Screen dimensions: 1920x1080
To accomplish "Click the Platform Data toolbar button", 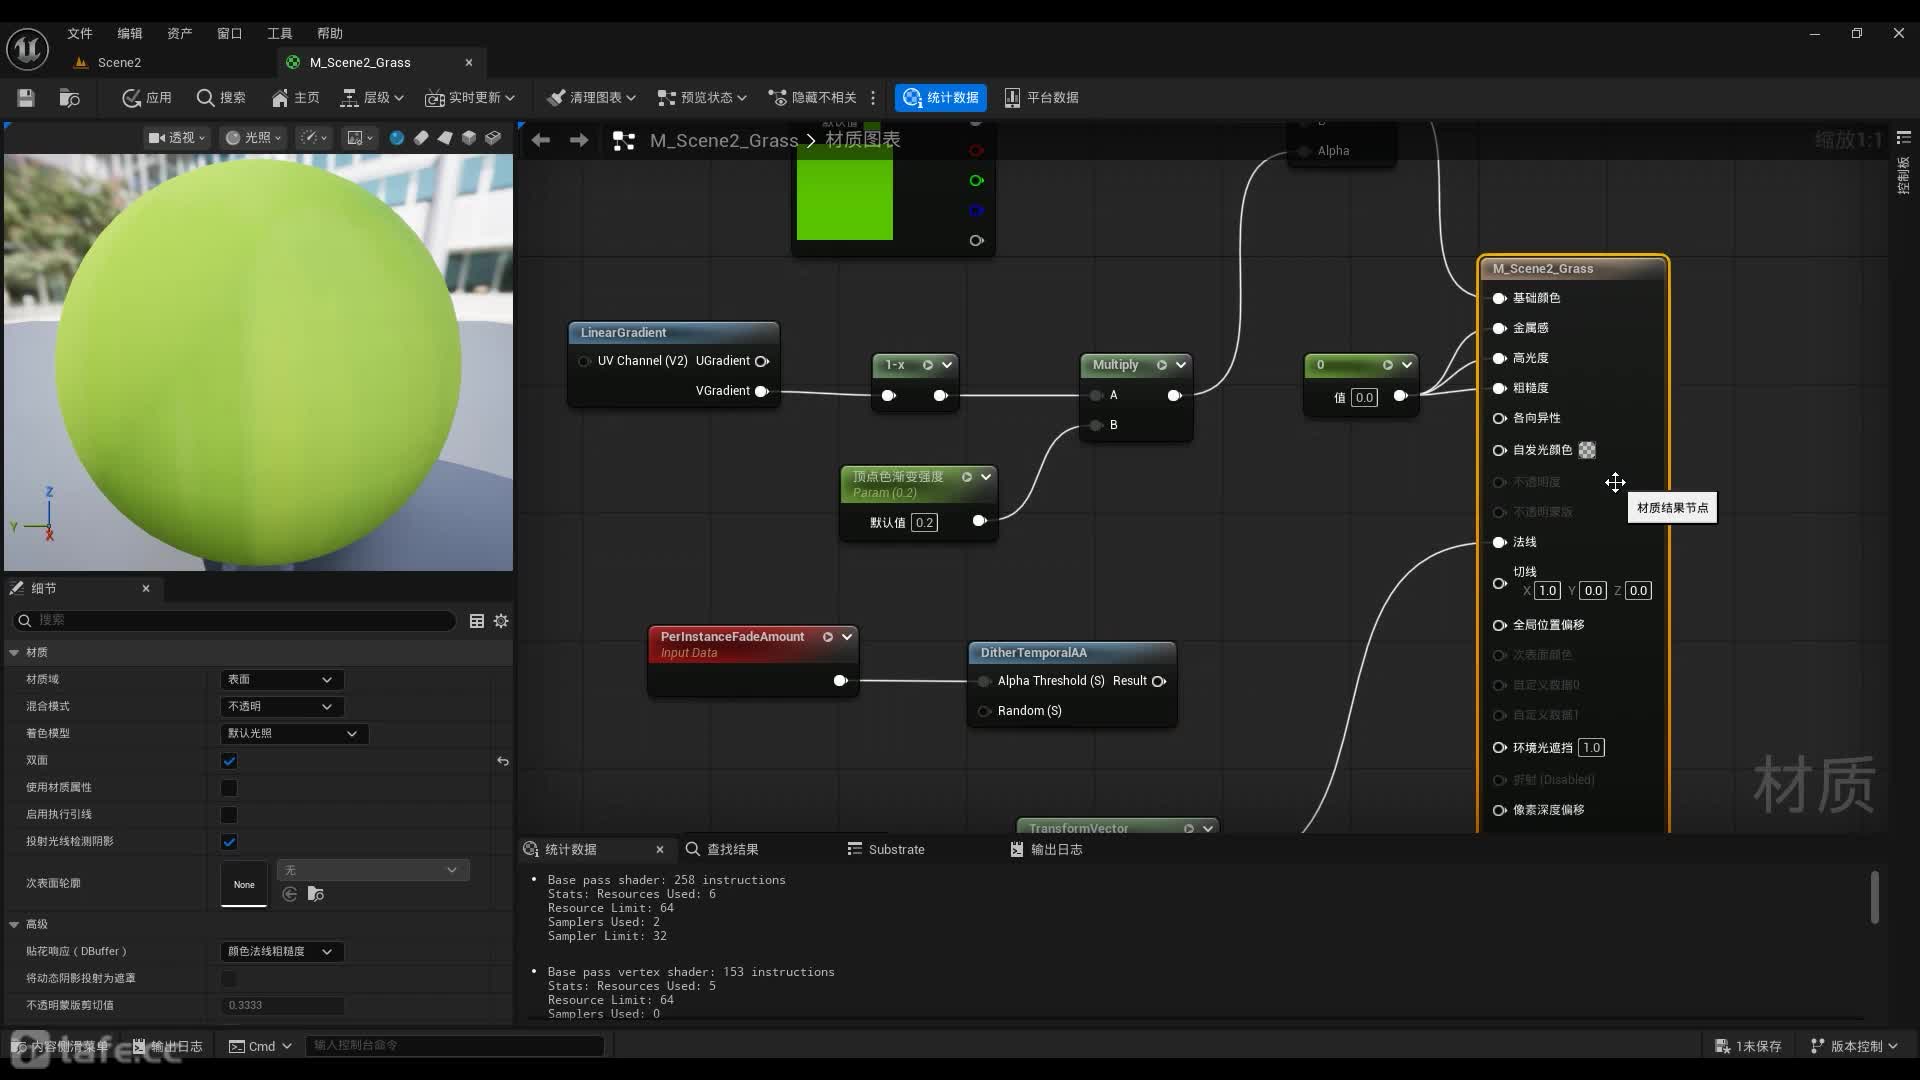I will (1041, 97).
